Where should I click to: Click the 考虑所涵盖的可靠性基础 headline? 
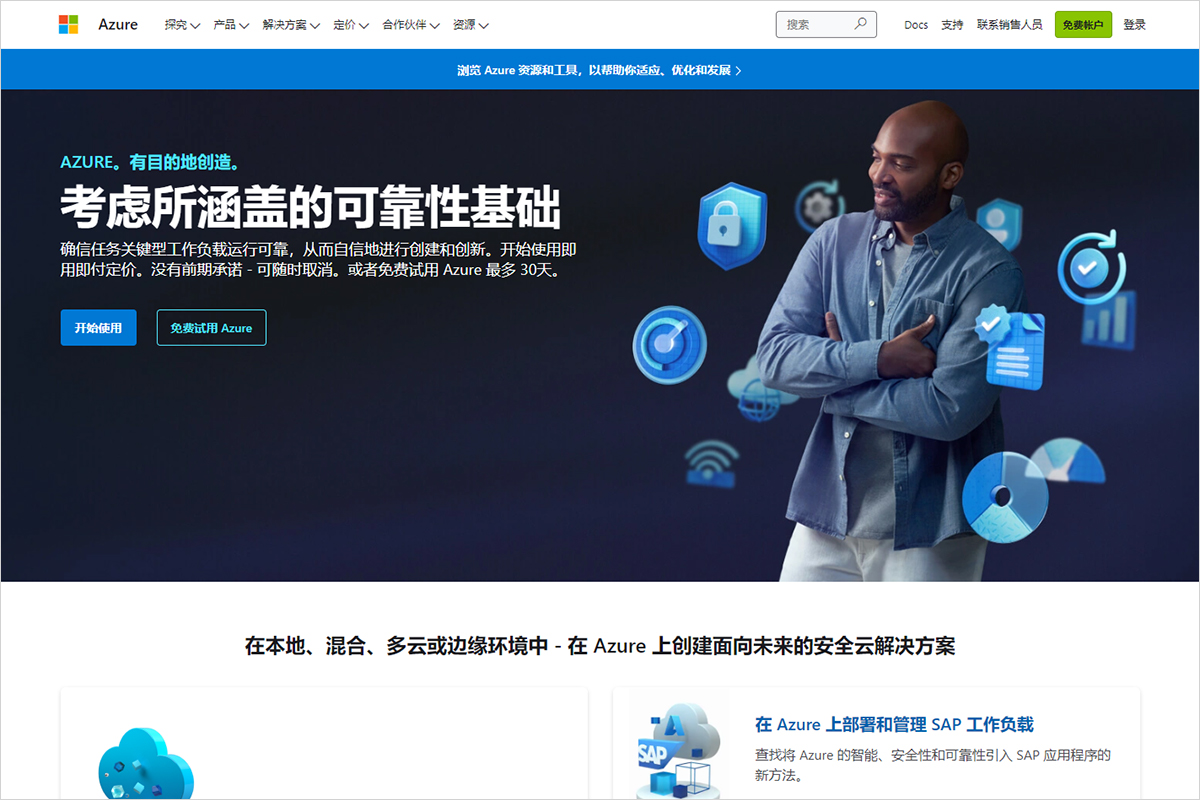coord(310,207)
